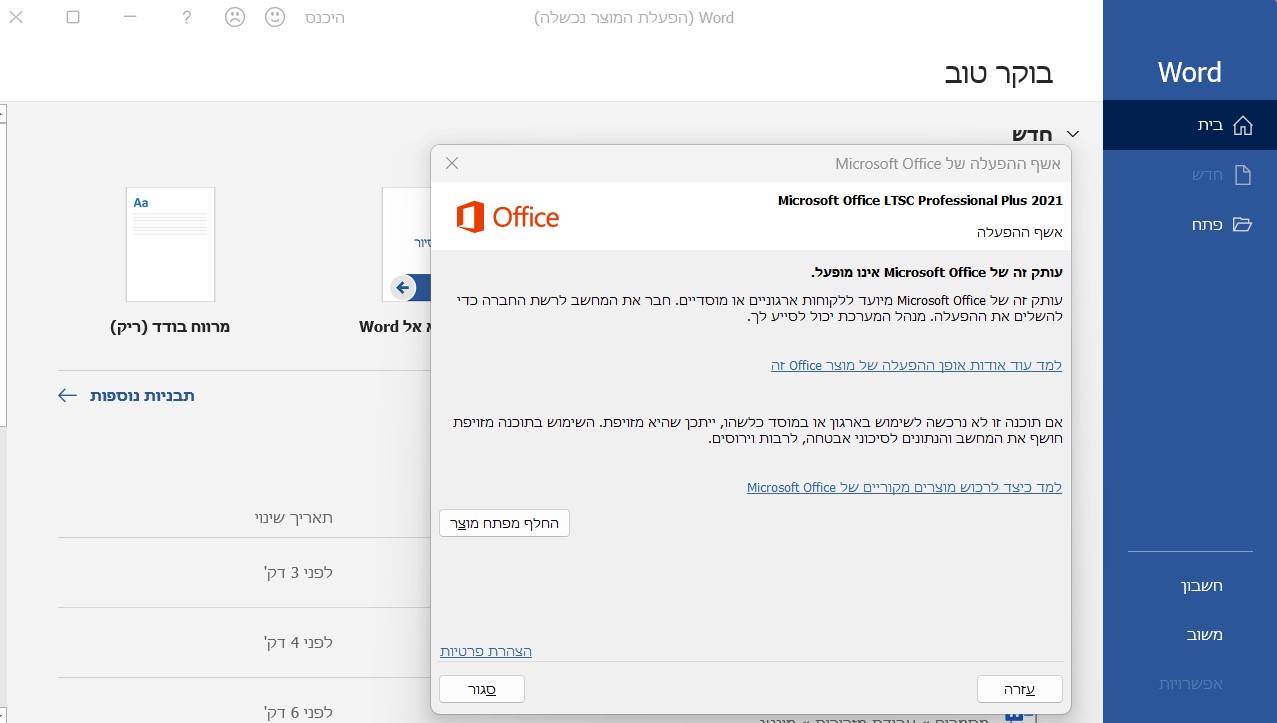Open link about purchasing genuine Microsoft Office products
1277x723 pixels.
click(x=904, y=487)
